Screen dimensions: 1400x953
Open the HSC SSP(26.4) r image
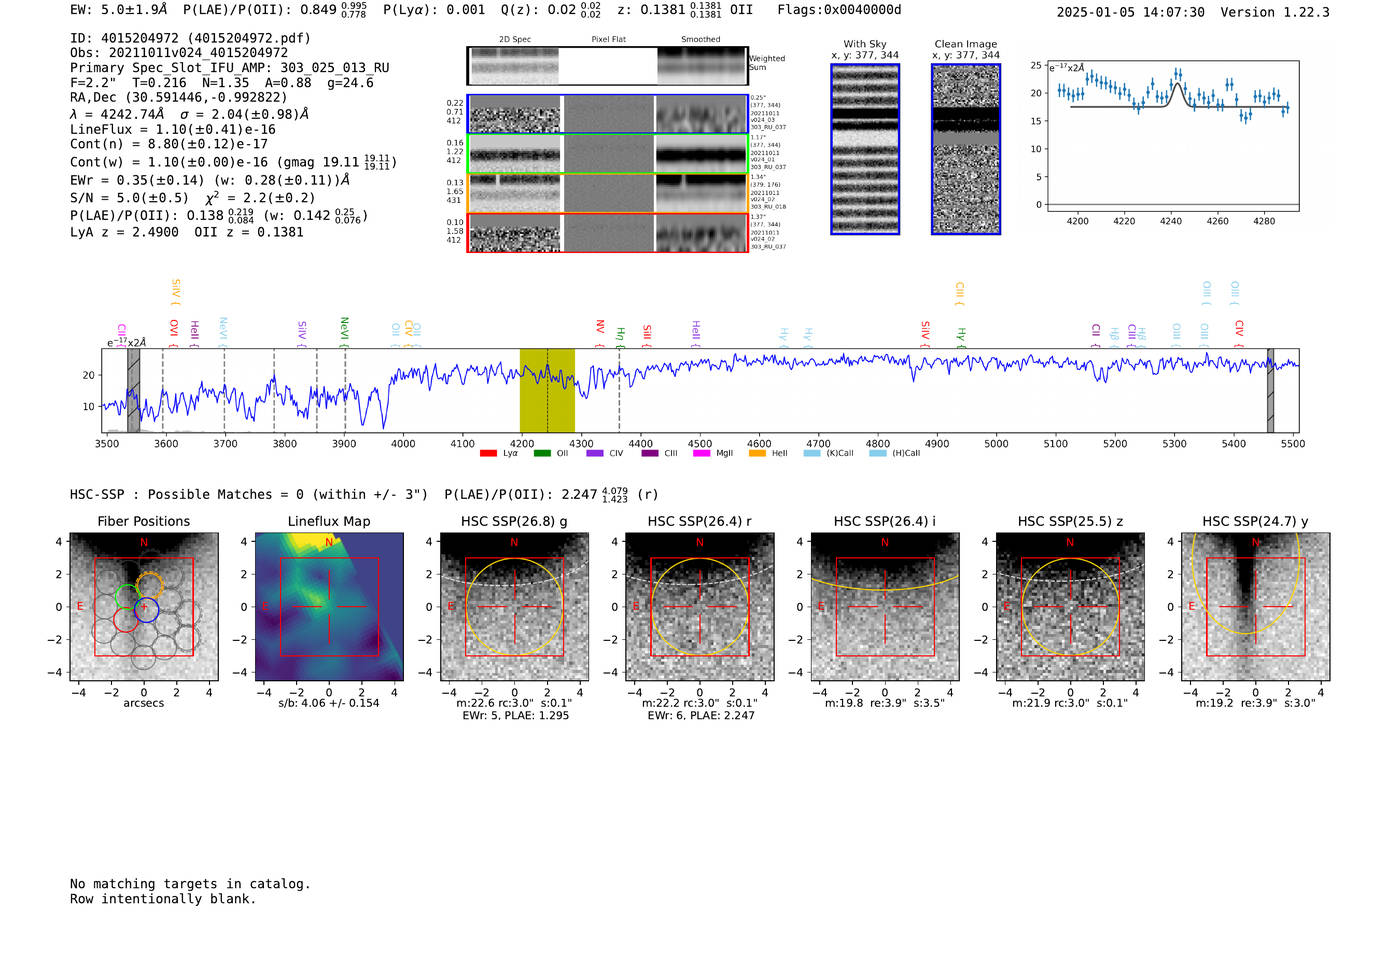pyautogui.click(x=700, y=607)
